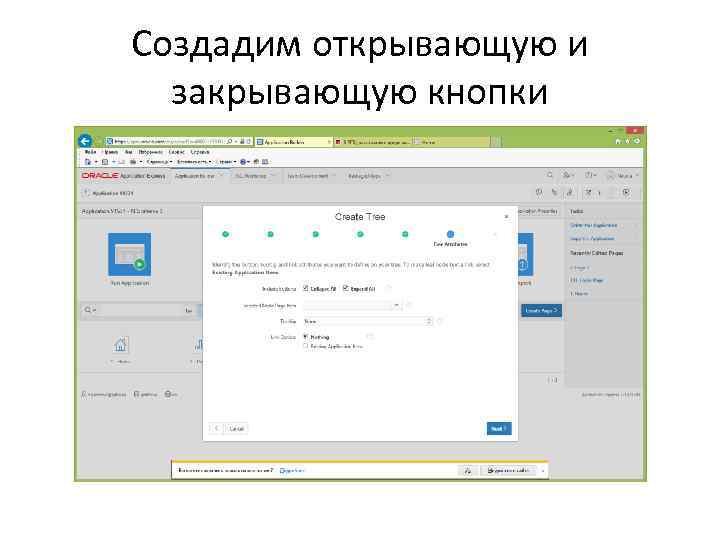Click the third completed wizard step dot
The width and height of the screenshot is (720, 540).
(315, 234)
